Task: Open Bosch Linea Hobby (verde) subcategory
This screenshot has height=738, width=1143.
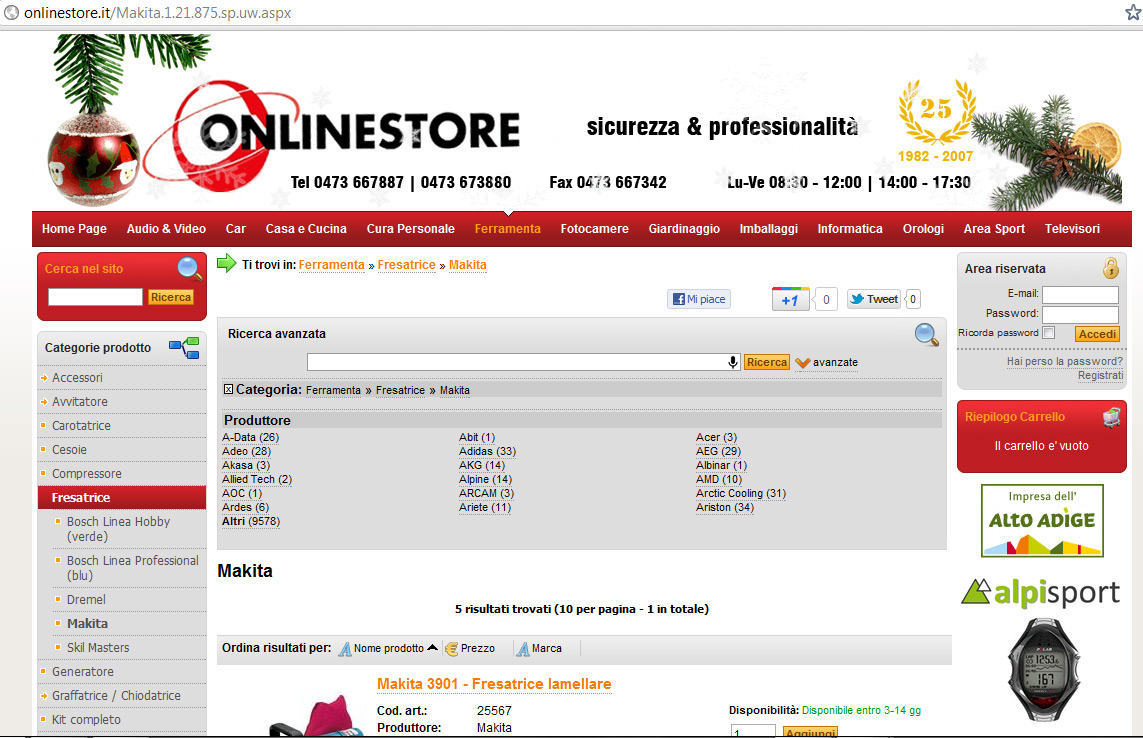Action: (x=118, y=529)
